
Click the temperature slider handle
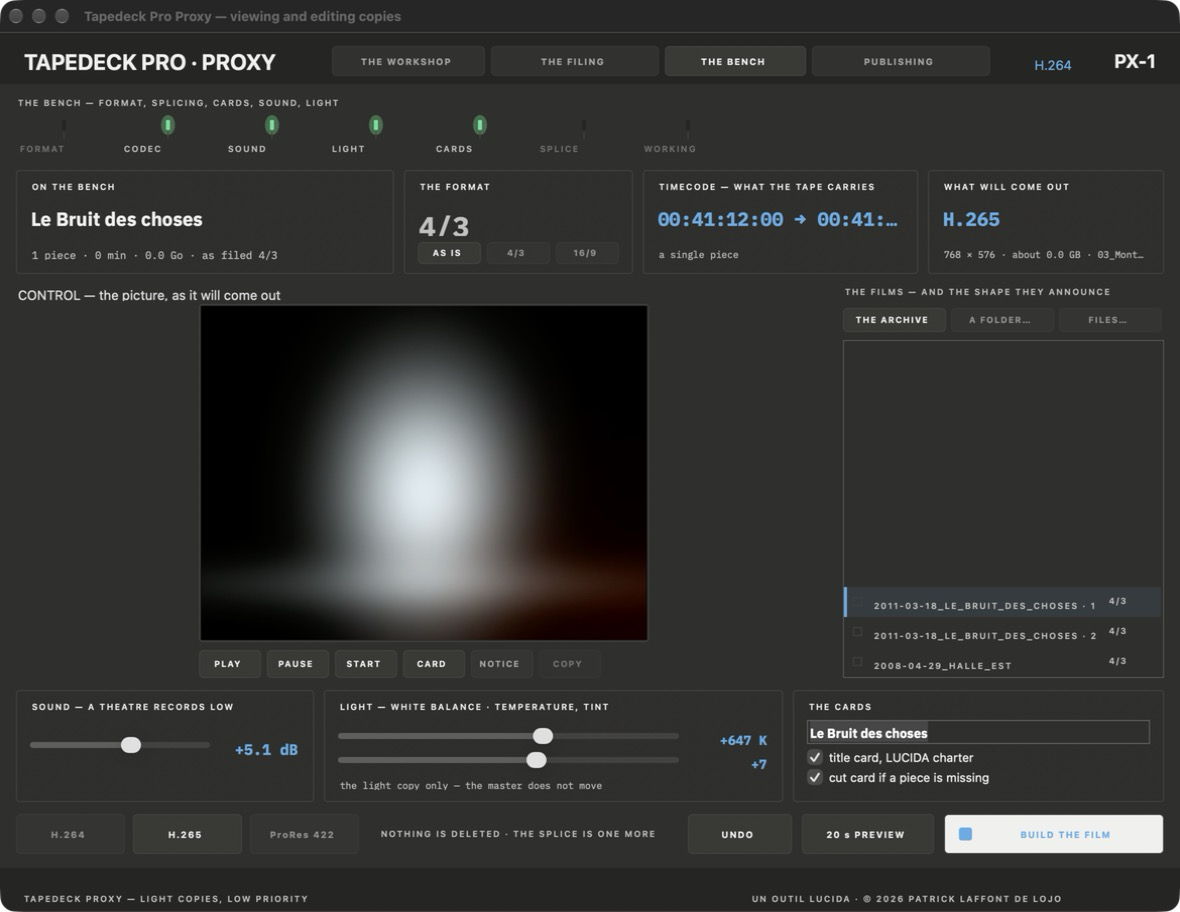click(x=543, y=736)
